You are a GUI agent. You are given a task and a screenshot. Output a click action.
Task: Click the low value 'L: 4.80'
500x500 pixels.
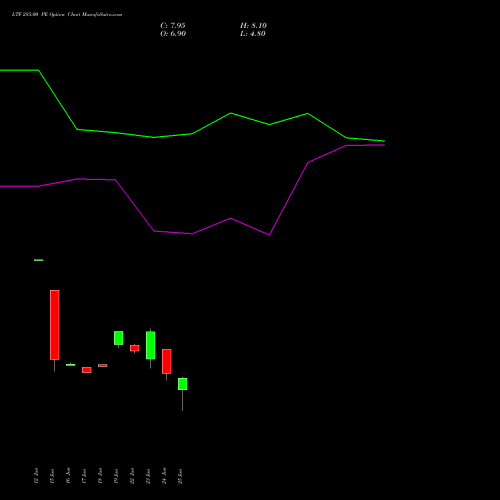253,34
